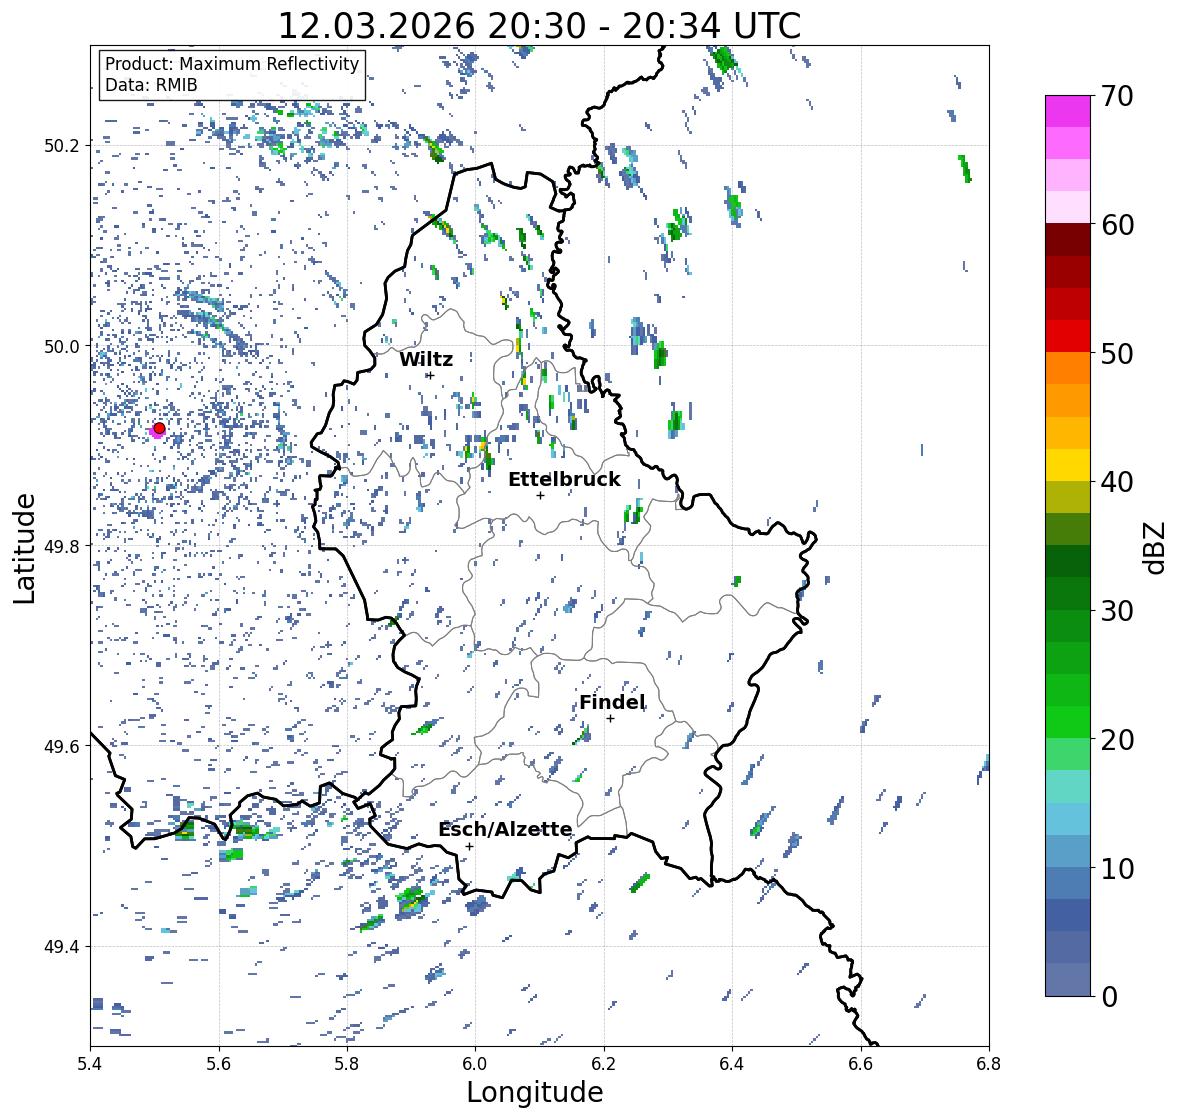This screenshot has height=1117, width=1179.
Task: Click the colorbar tick value 0
Action: point(1109,997)
